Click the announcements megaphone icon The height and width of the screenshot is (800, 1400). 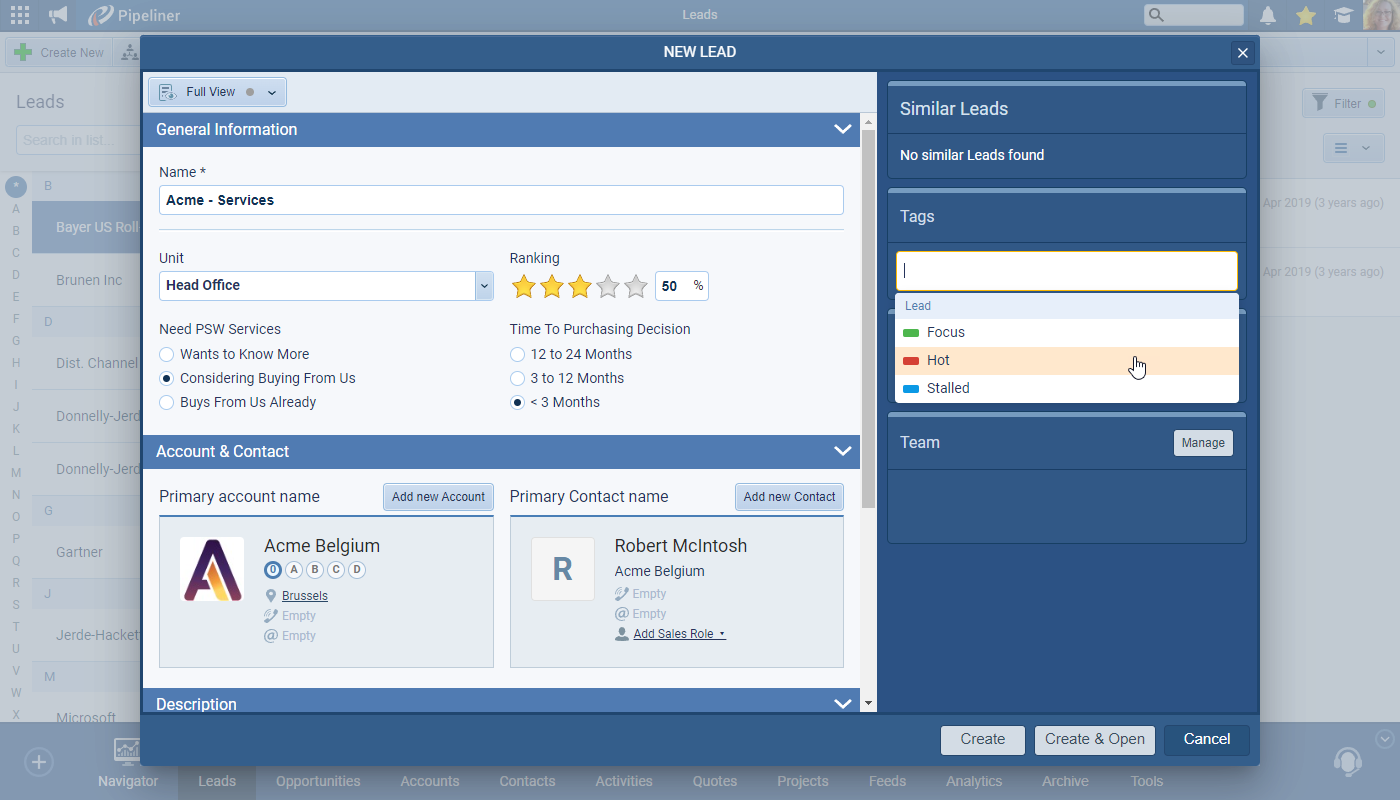58,15
